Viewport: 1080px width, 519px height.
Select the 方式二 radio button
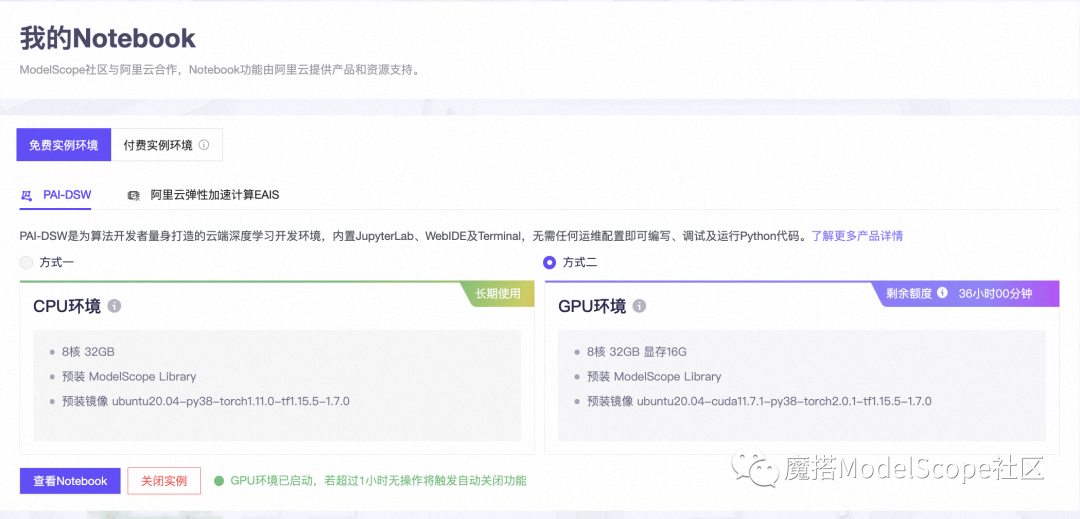click(550, 262)
